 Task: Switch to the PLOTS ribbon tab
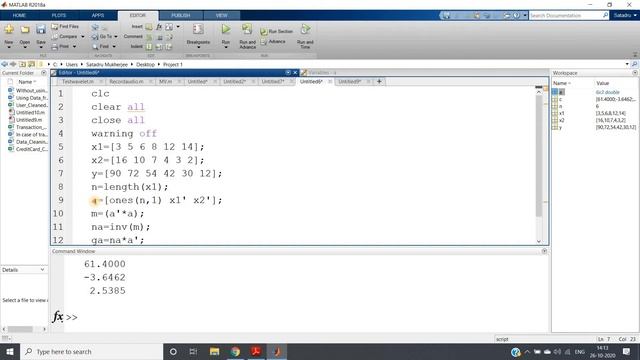point(59,16)
